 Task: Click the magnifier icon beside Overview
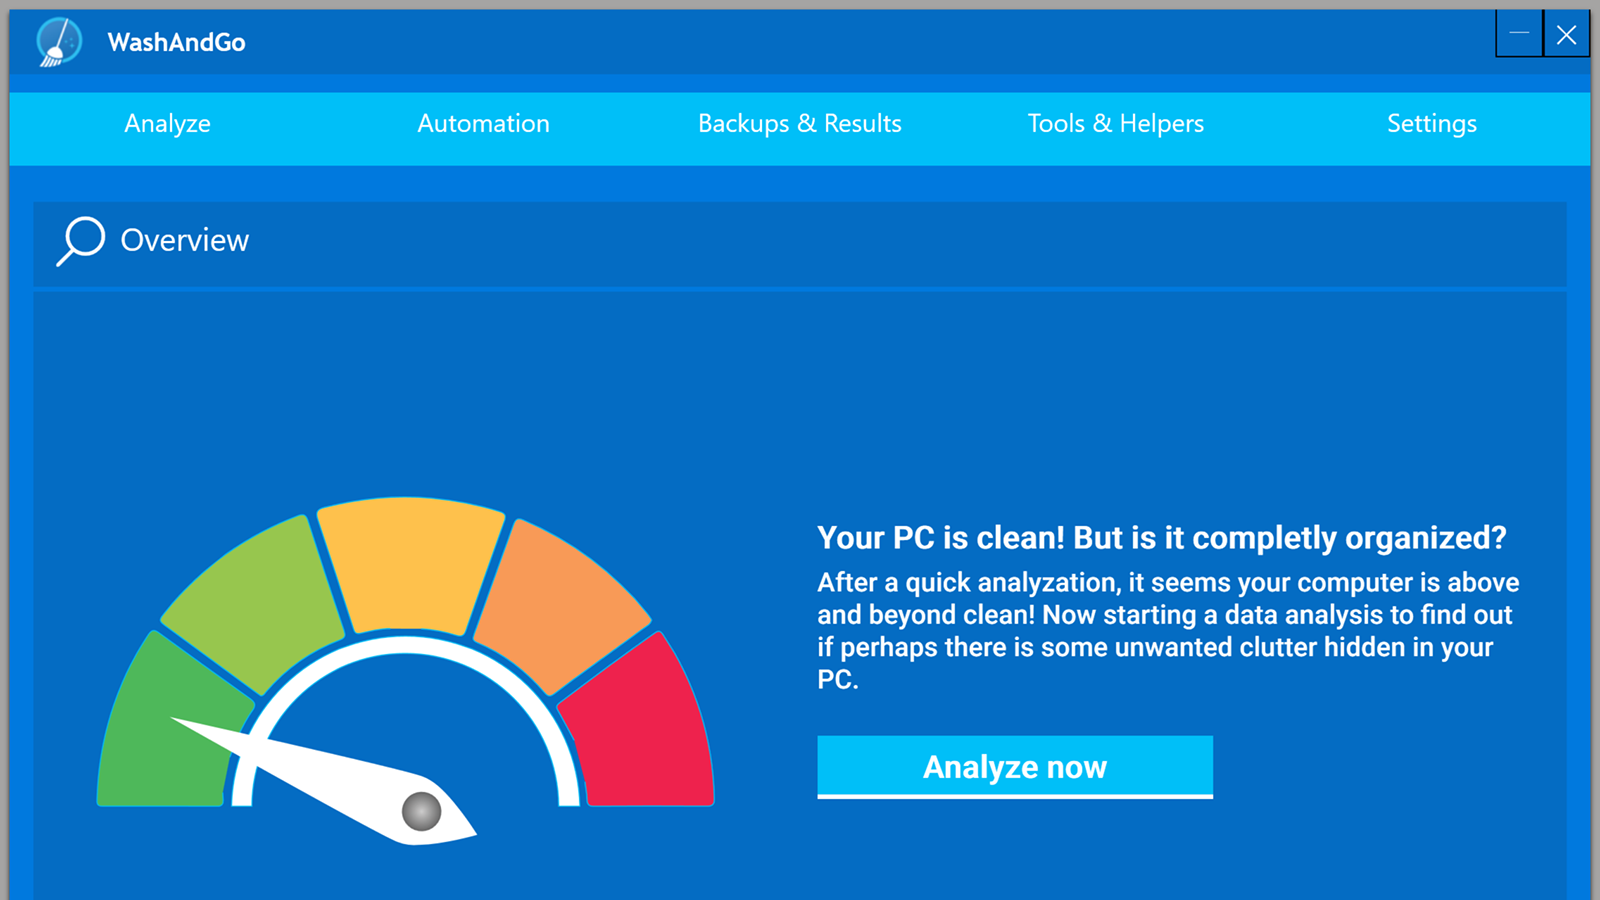coord(80,240)
